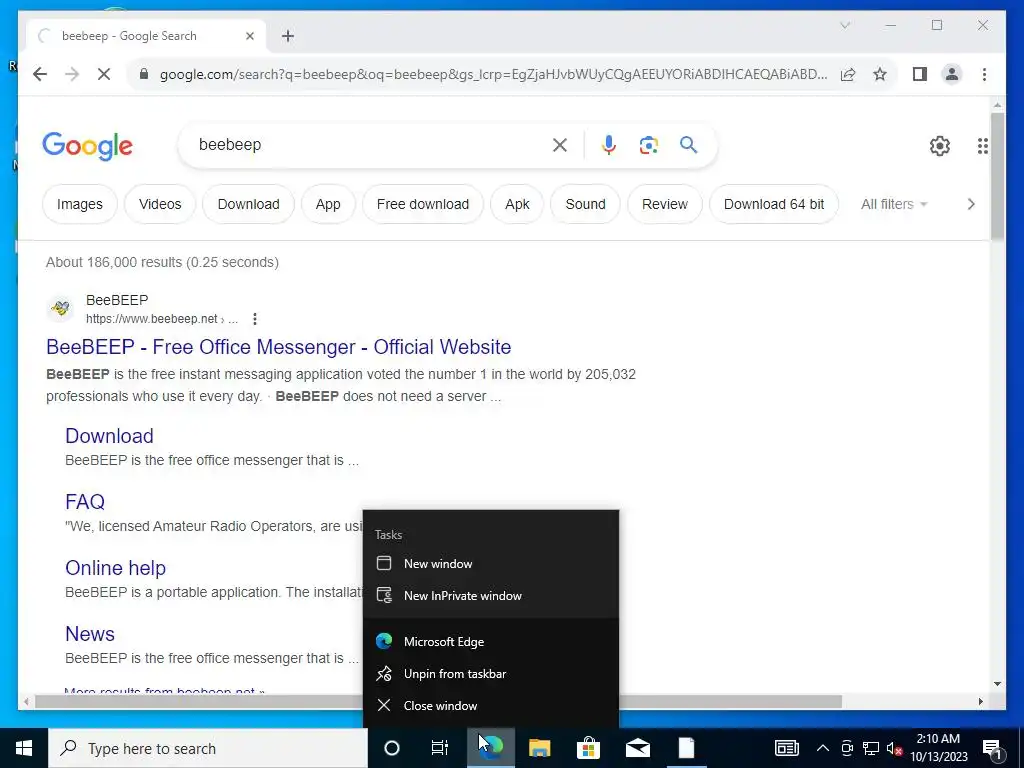
Task: Open the BeeBEEP result options menu
Action: pos(255,319)
